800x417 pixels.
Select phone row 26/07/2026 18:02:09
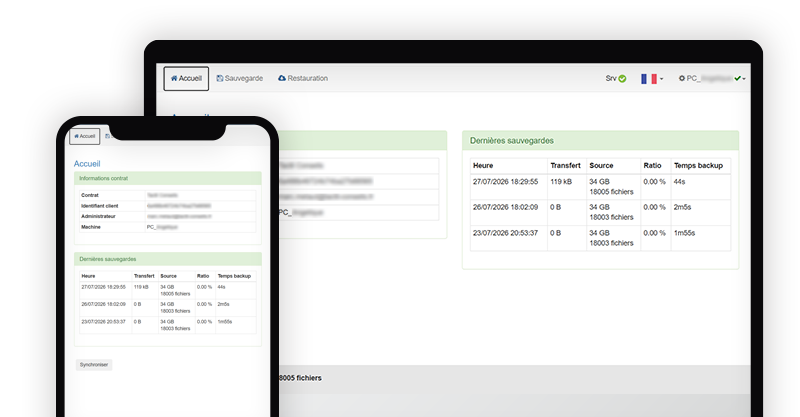pos(168,308)
